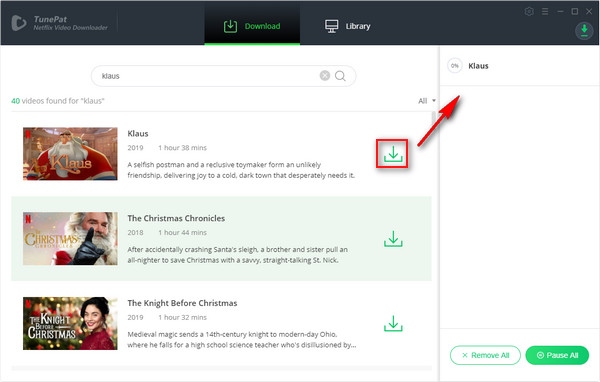Download The Christmas Chronicles
The image size is (600, 382).
pyautogui.click(x=393, y=239)
